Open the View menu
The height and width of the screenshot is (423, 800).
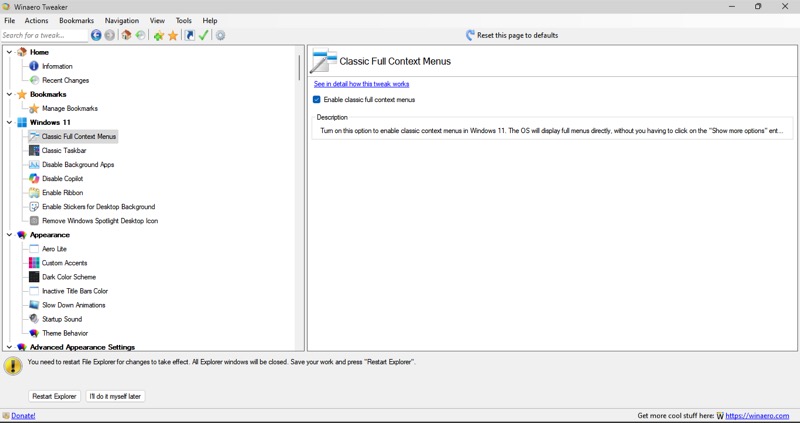[157, 20]
